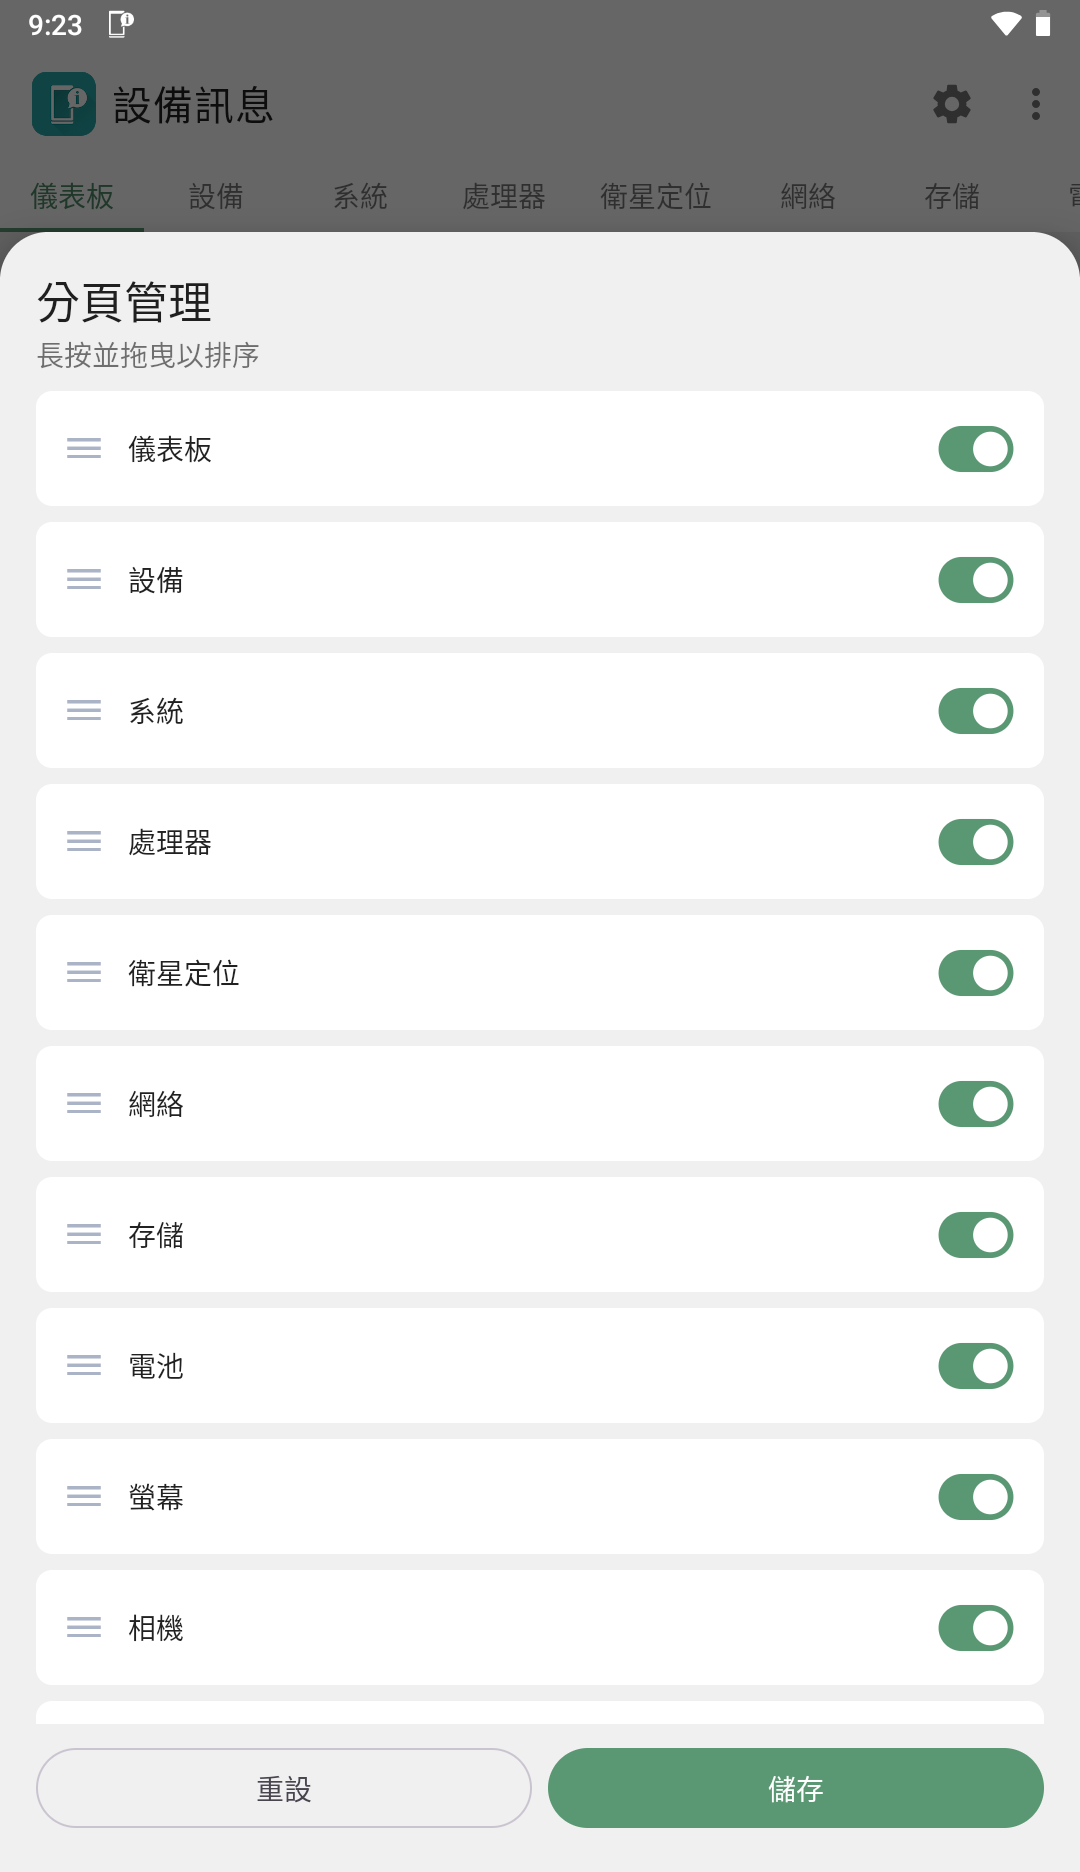Image resolution: width=1080 pixels, height=1872 pixels.
Task: Open the settings gear icon
Action: [951, 104]
